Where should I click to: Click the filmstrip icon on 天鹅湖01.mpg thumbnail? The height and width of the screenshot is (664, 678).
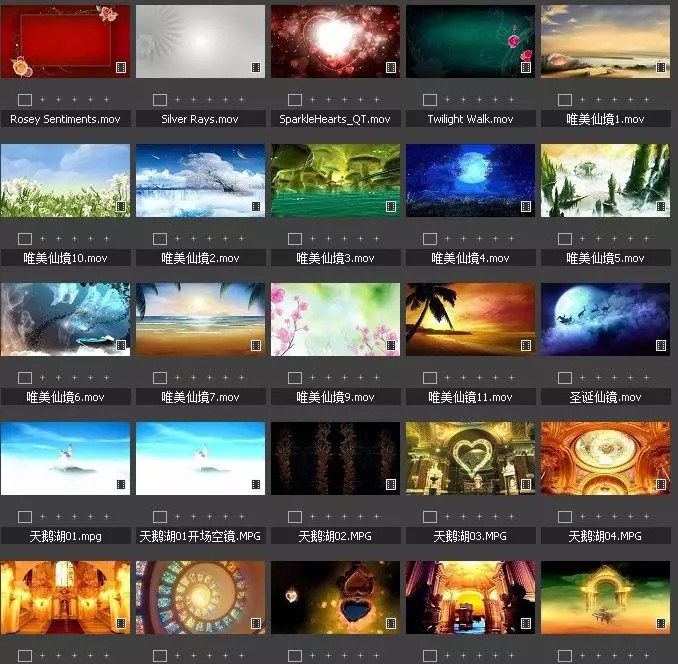tap(121, 484)
